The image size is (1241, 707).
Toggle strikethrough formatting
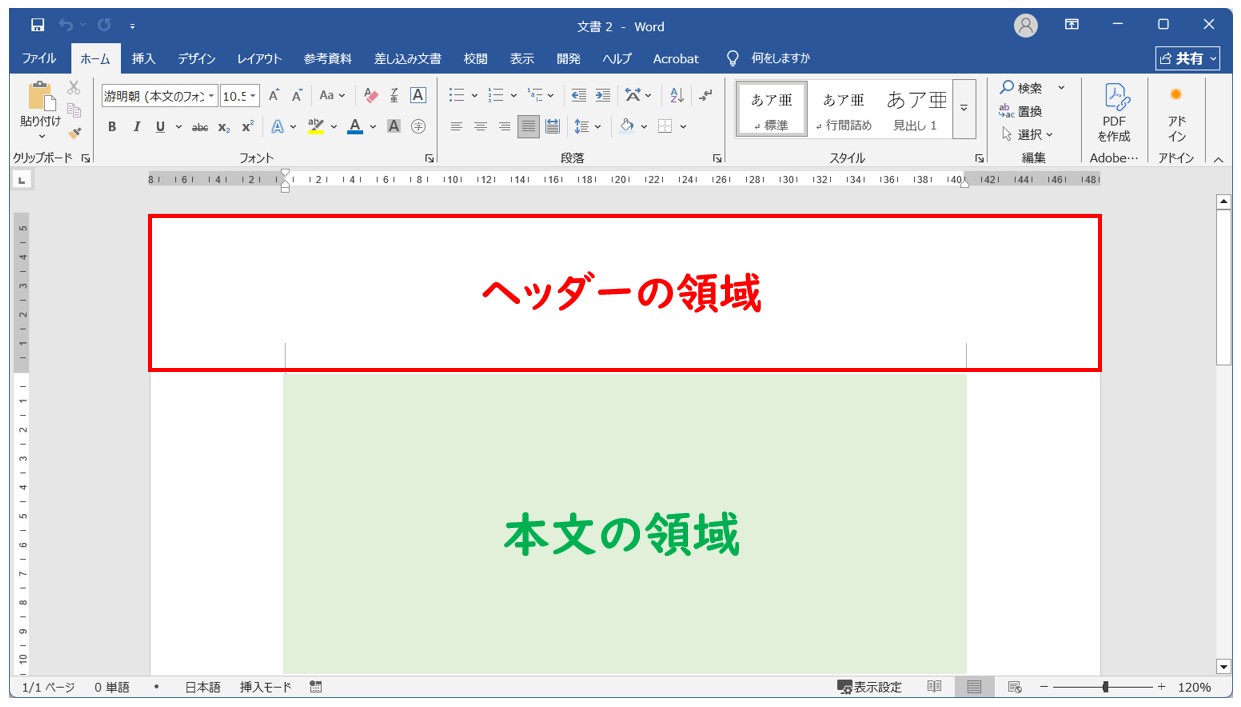point(200,127)
